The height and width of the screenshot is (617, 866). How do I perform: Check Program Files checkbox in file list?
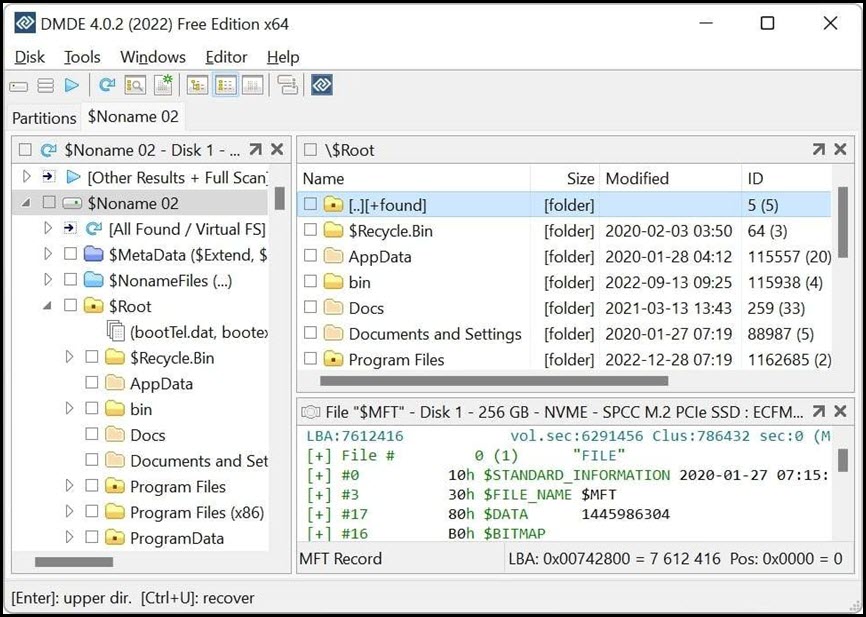point(310,359)
